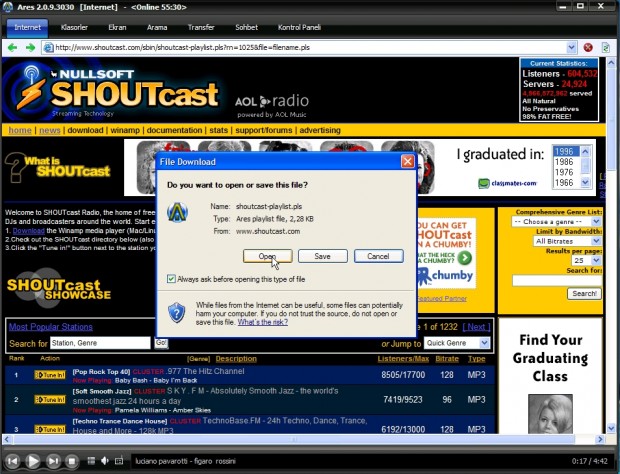Screen dimensions: 620x474
Task: Refresh the page using the reload icon
Action: (605, 48)
